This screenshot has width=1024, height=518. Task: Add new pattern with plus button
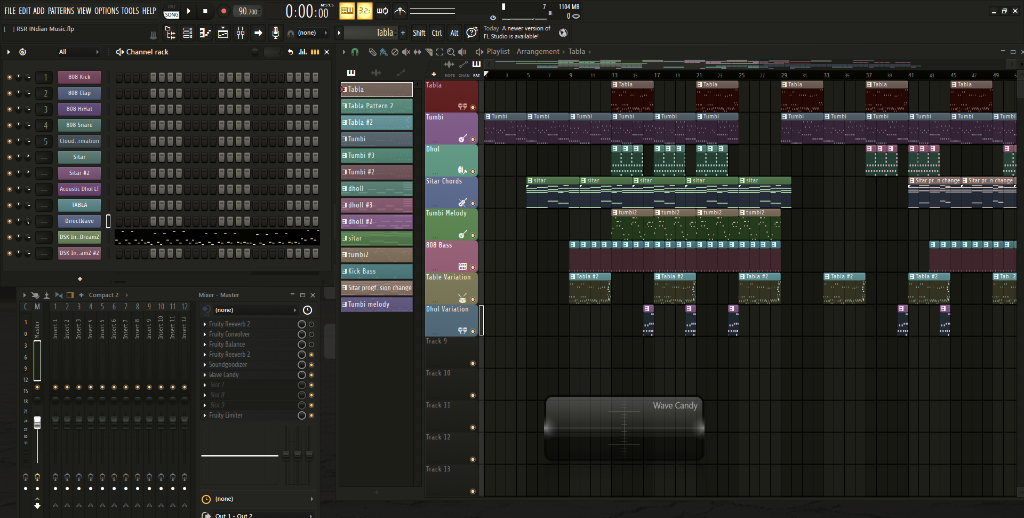point(403,33)
